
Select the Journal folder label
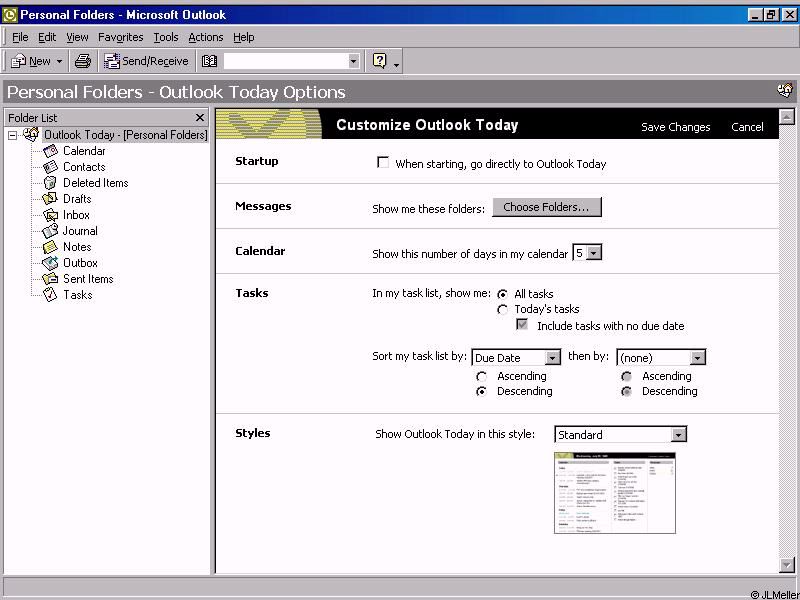click(x=80, y=231)
